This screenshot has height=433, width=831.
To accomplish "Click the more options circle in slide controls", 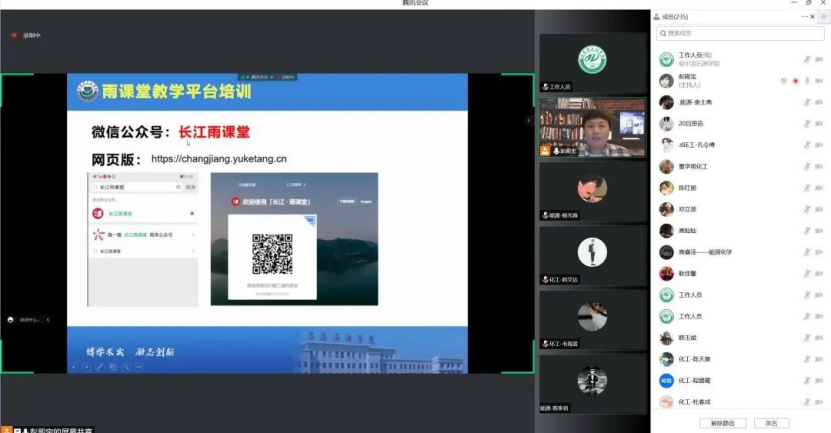I will coord(139,367).
